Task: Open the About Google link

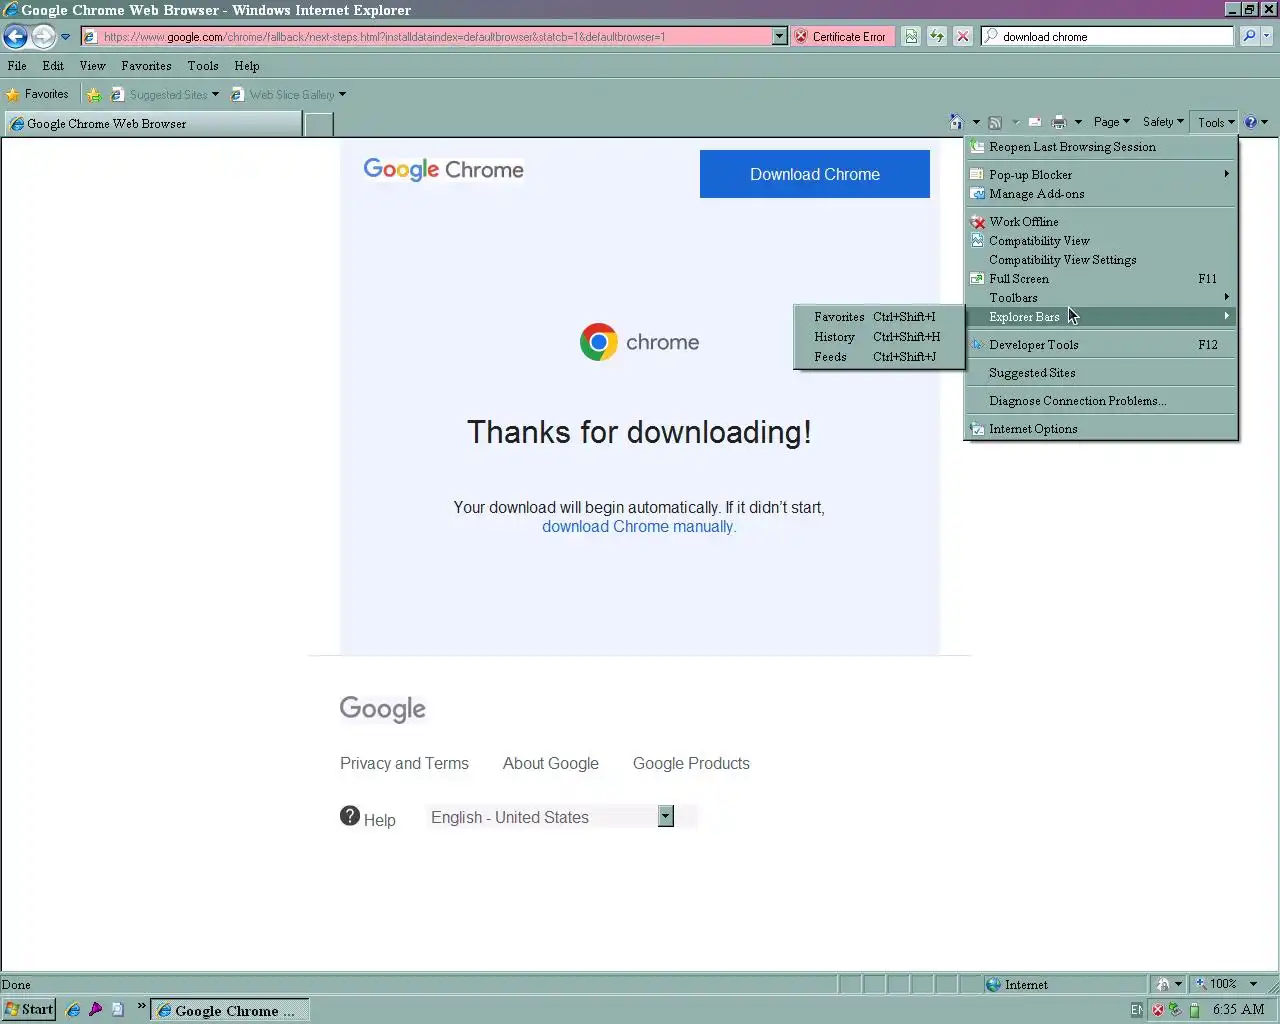Action: (x=551, y=763)
